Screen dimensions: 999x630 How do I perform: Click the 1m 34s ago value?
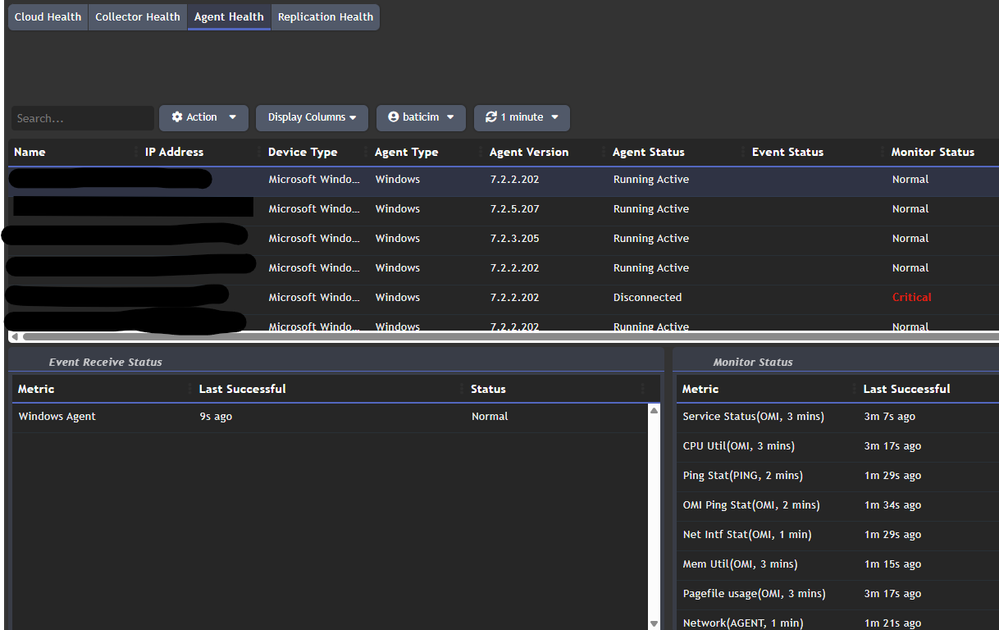(x=893, y=505)
